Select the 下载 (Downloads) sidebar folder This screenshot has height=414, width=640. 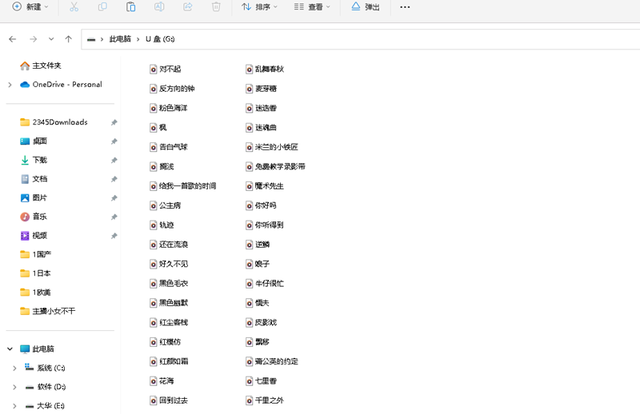coord(39,160)
